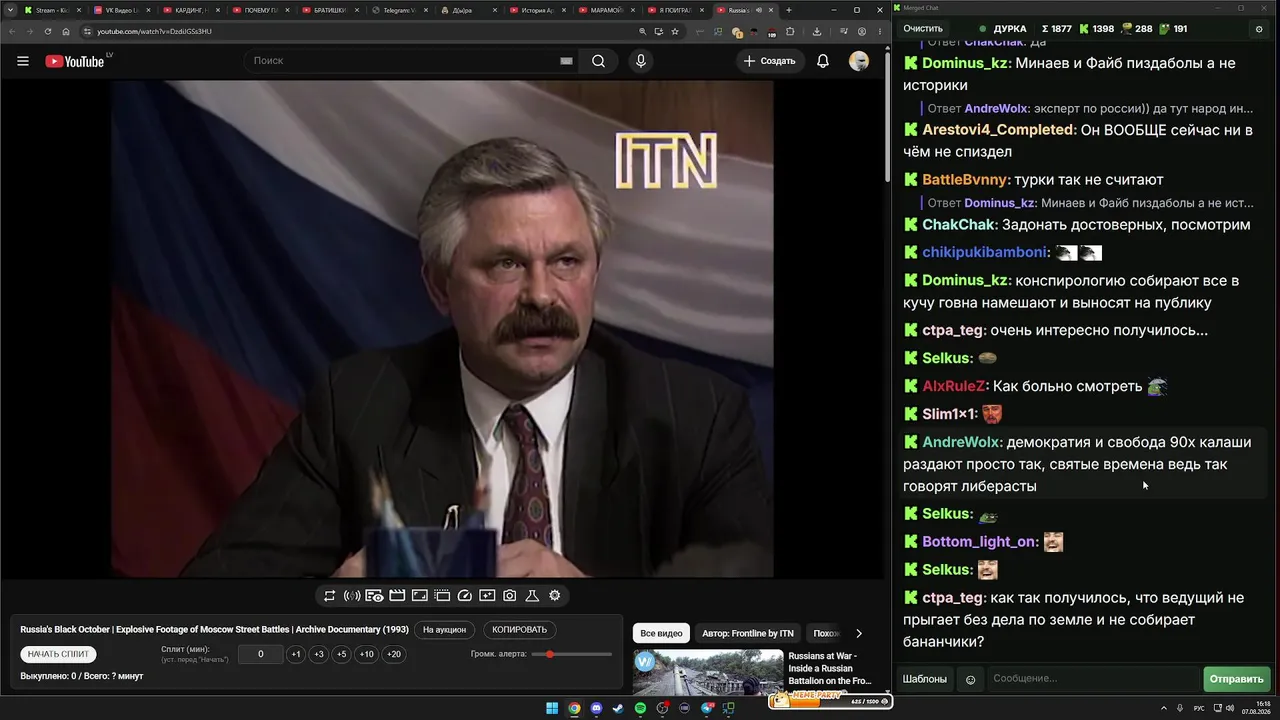Viewport: 1280px width, 720px height.
Task: Open 'Шаблоны' templates in chat
Action: pos(925,679)
